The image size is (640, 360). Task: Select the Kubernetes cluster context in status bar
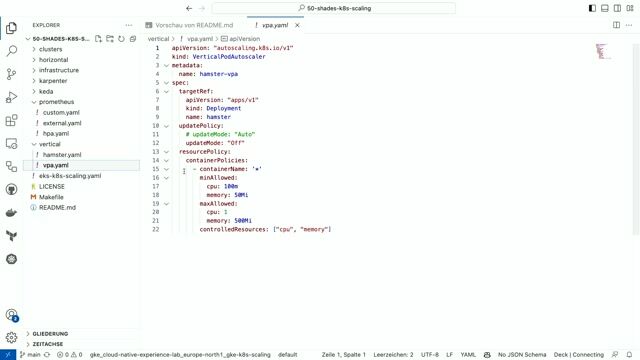[x=180, y=355]
